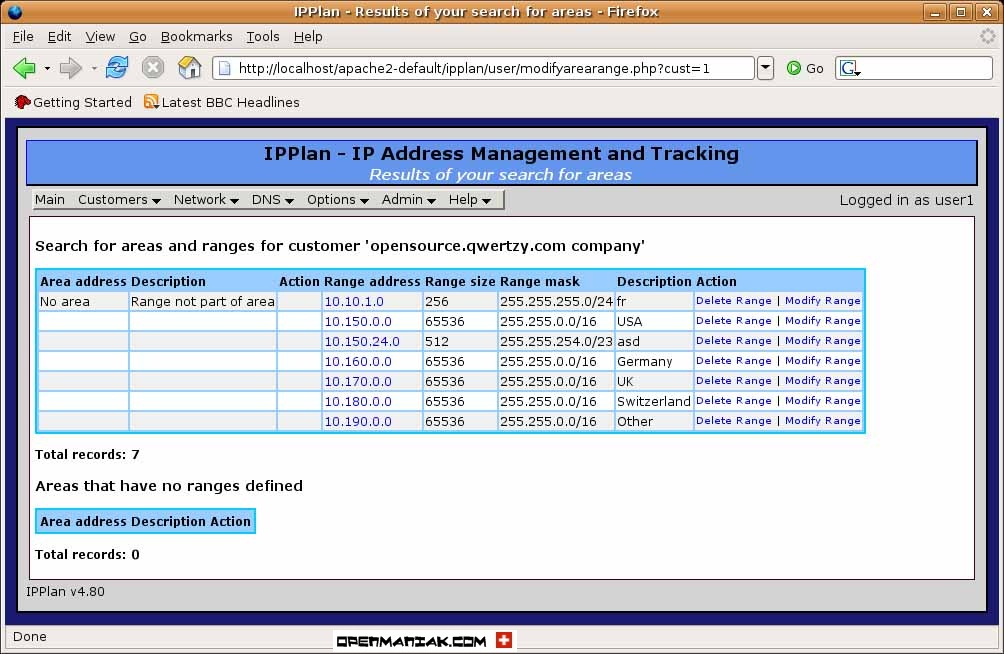Modify Range for the fr row
This screenshot has width=1004, height=654.
tap(823, 300)
